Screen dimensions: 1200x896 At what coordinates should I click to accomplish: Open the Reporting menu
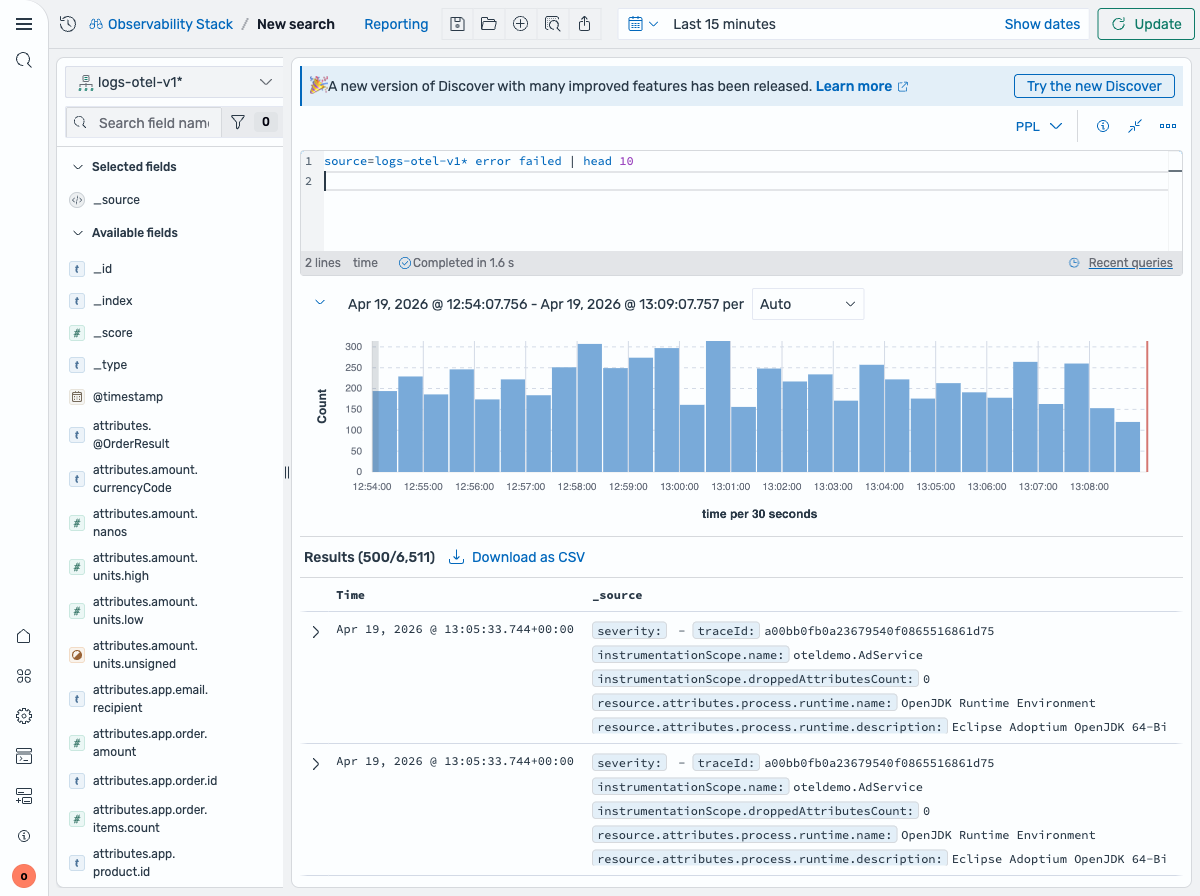pyautogui.click(x=396, y=23)
